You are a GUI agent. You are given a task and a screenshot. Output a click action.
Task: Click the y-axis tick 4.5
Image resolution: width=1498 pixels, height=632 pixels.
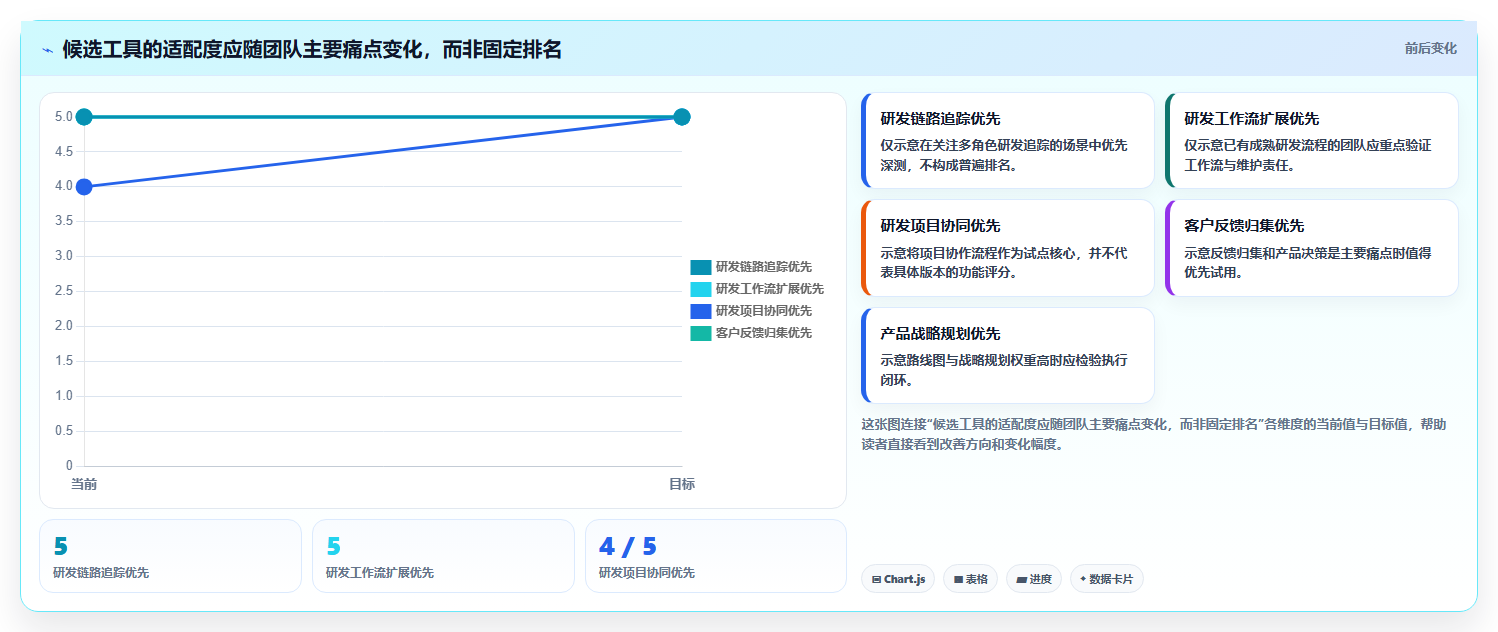tap(63, 151)
